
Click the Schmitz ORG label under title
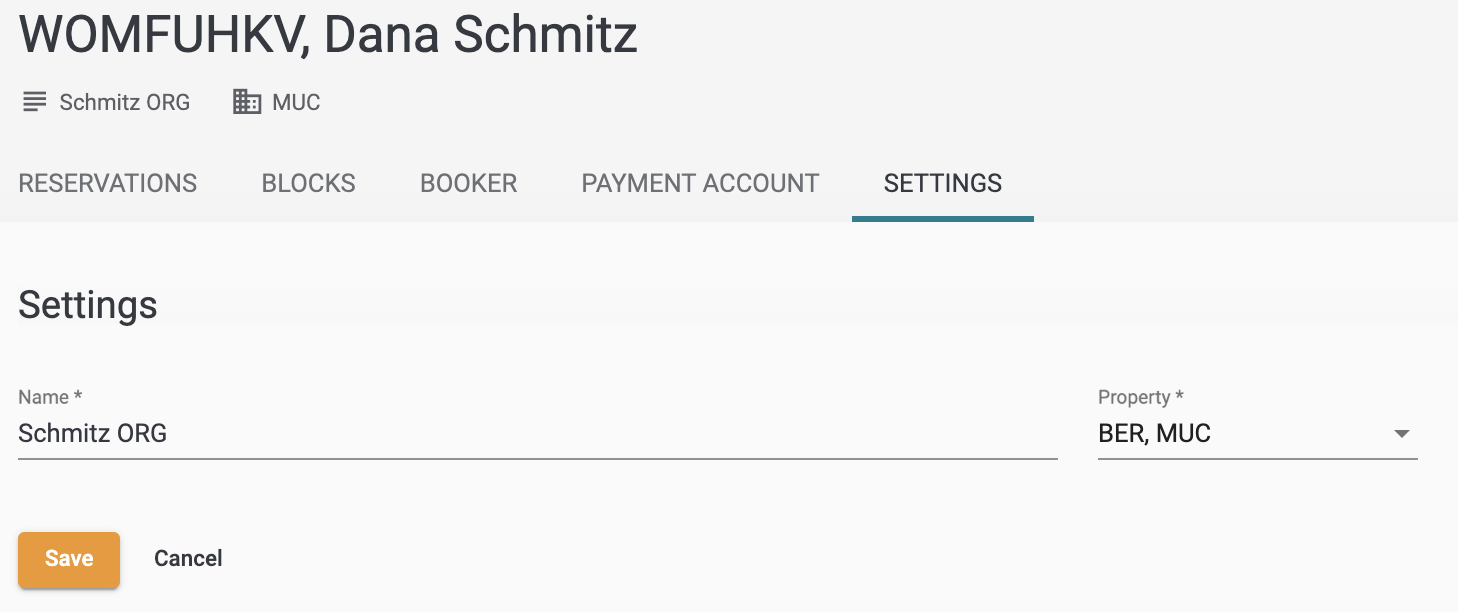tap(125, 102)
